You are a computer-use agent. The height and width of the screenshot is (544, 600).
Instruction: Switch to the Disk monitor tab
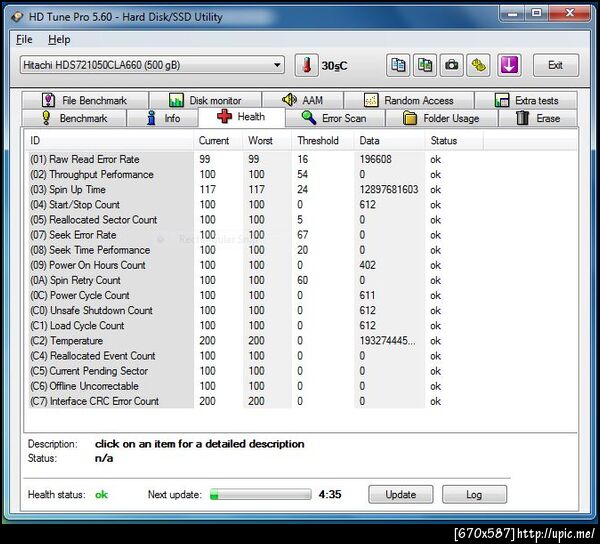(205, 100)
